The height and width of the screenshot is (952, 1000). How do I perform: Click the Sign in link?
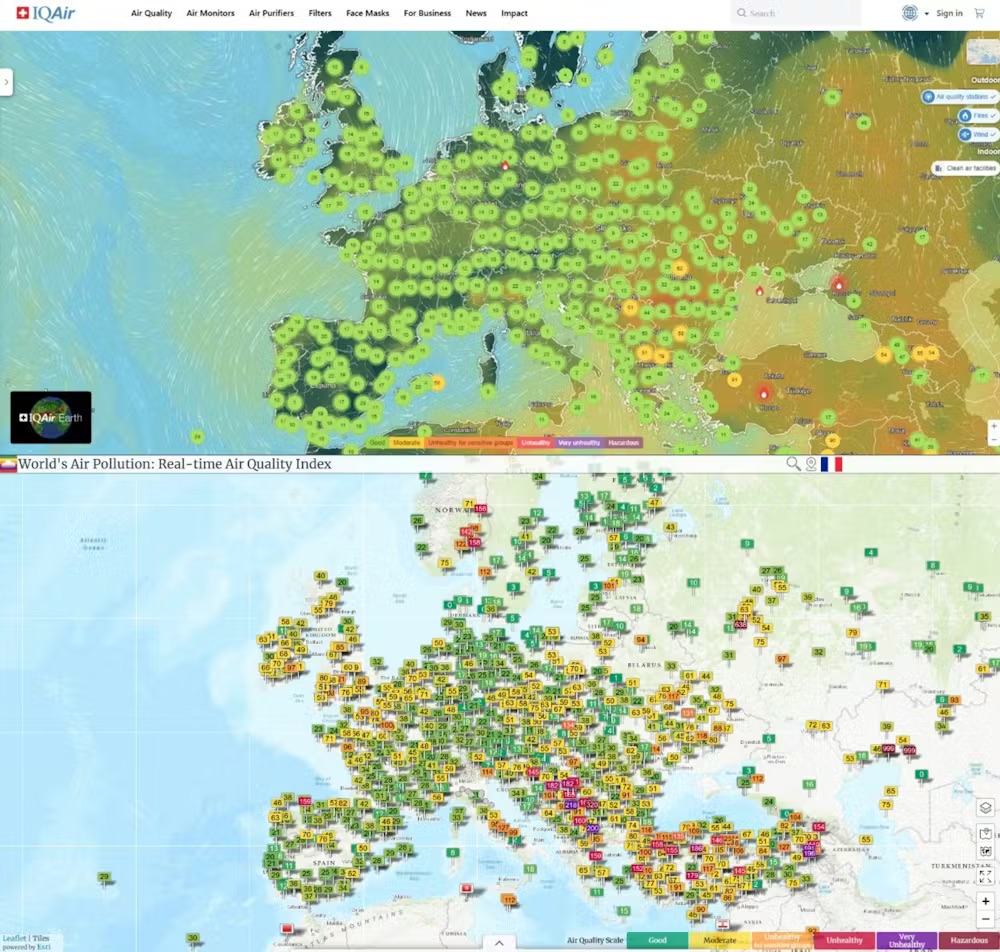[x=949, y=13]
